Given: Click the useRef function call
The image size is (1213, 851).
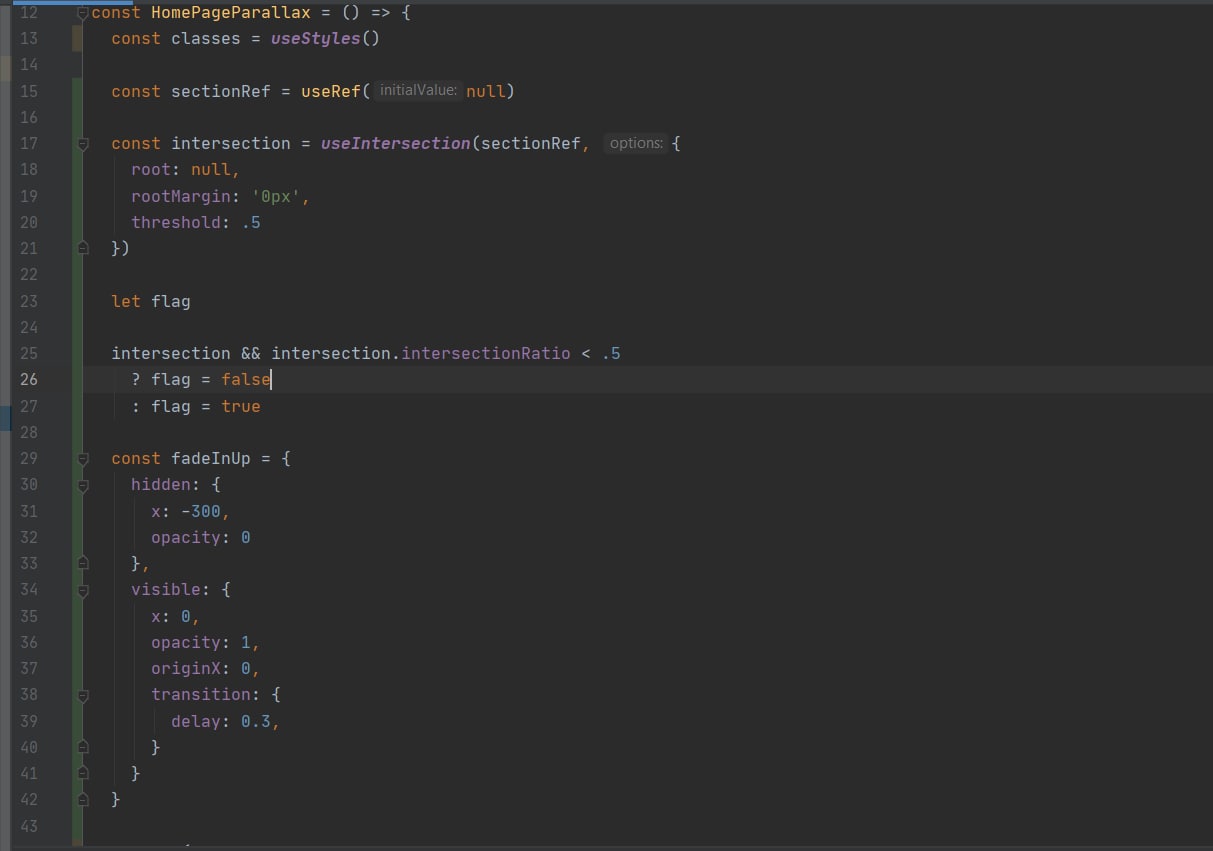Looking at the screenshot, I should click(331, 91).
